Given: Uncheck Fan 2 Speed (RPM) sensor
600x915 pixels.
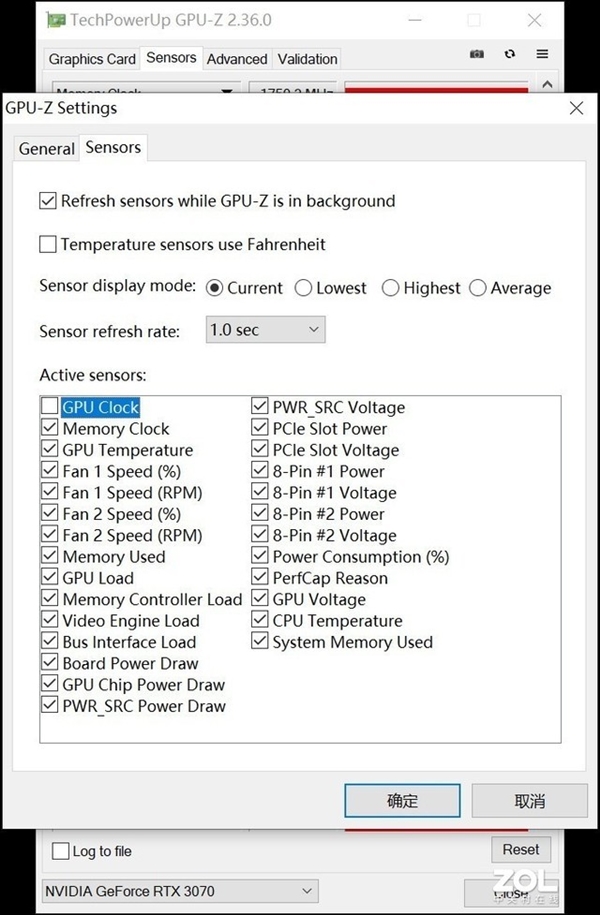Looking at the screenshot, I should click(50, 535).
